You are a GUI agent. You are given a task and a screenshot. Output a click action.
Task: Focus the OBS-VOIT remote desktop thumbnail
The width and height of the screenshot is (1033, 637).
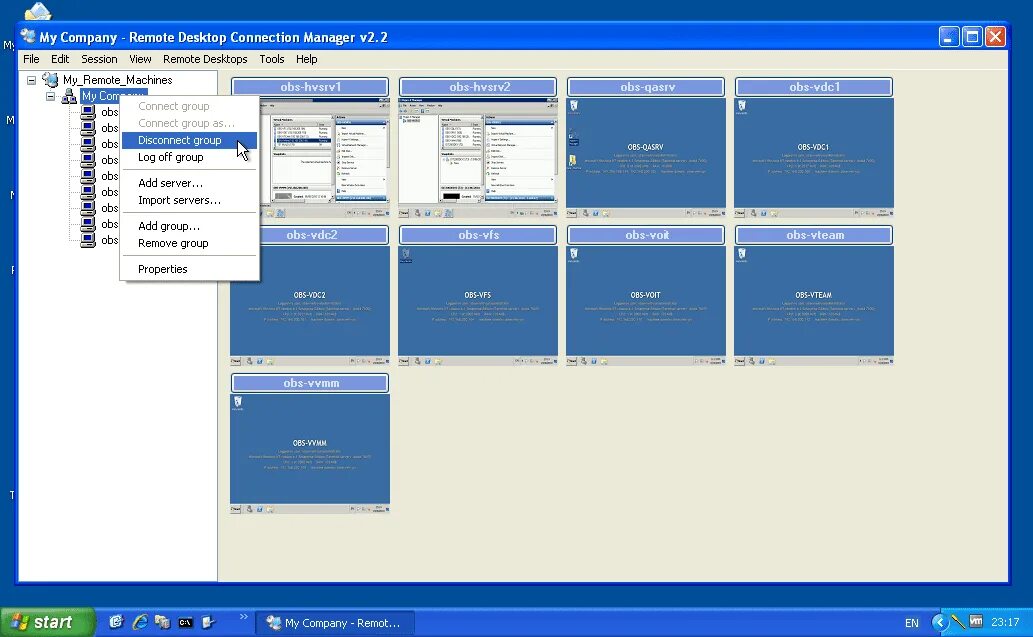pyautogui.click(x=646, y=306)
